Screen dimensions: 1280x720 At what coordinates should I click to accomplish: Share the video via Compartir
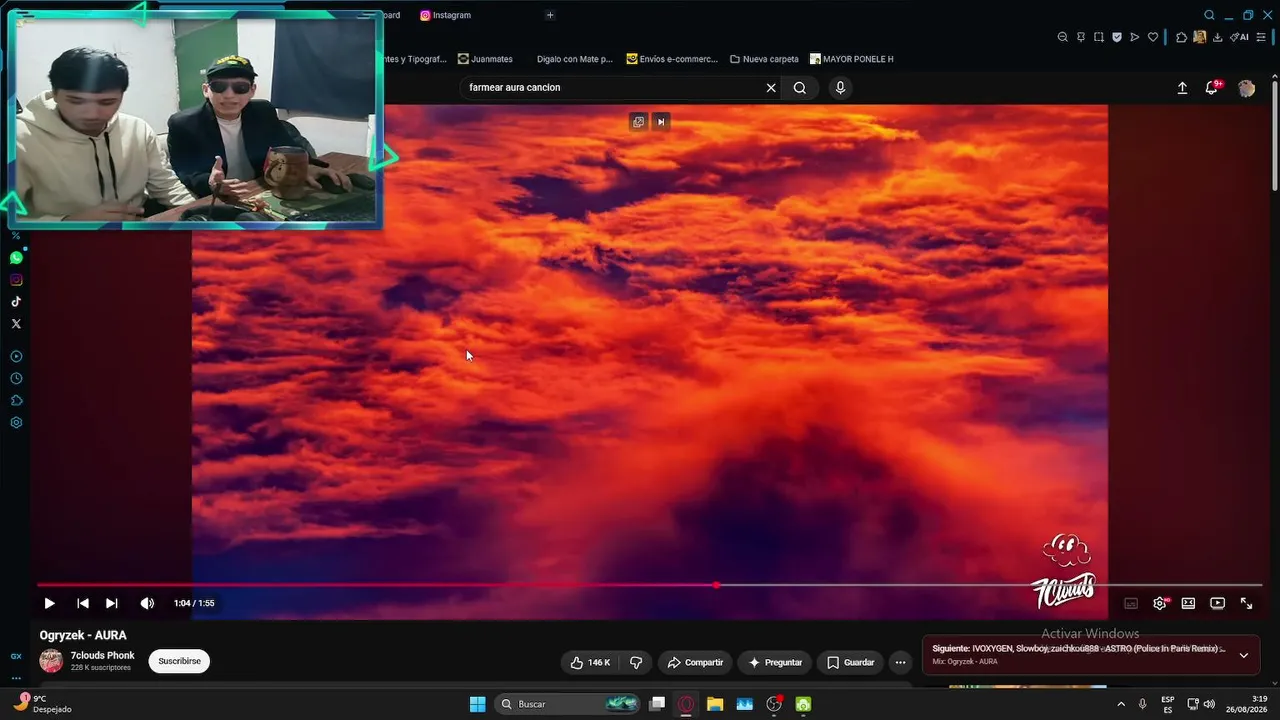[695, 662]
